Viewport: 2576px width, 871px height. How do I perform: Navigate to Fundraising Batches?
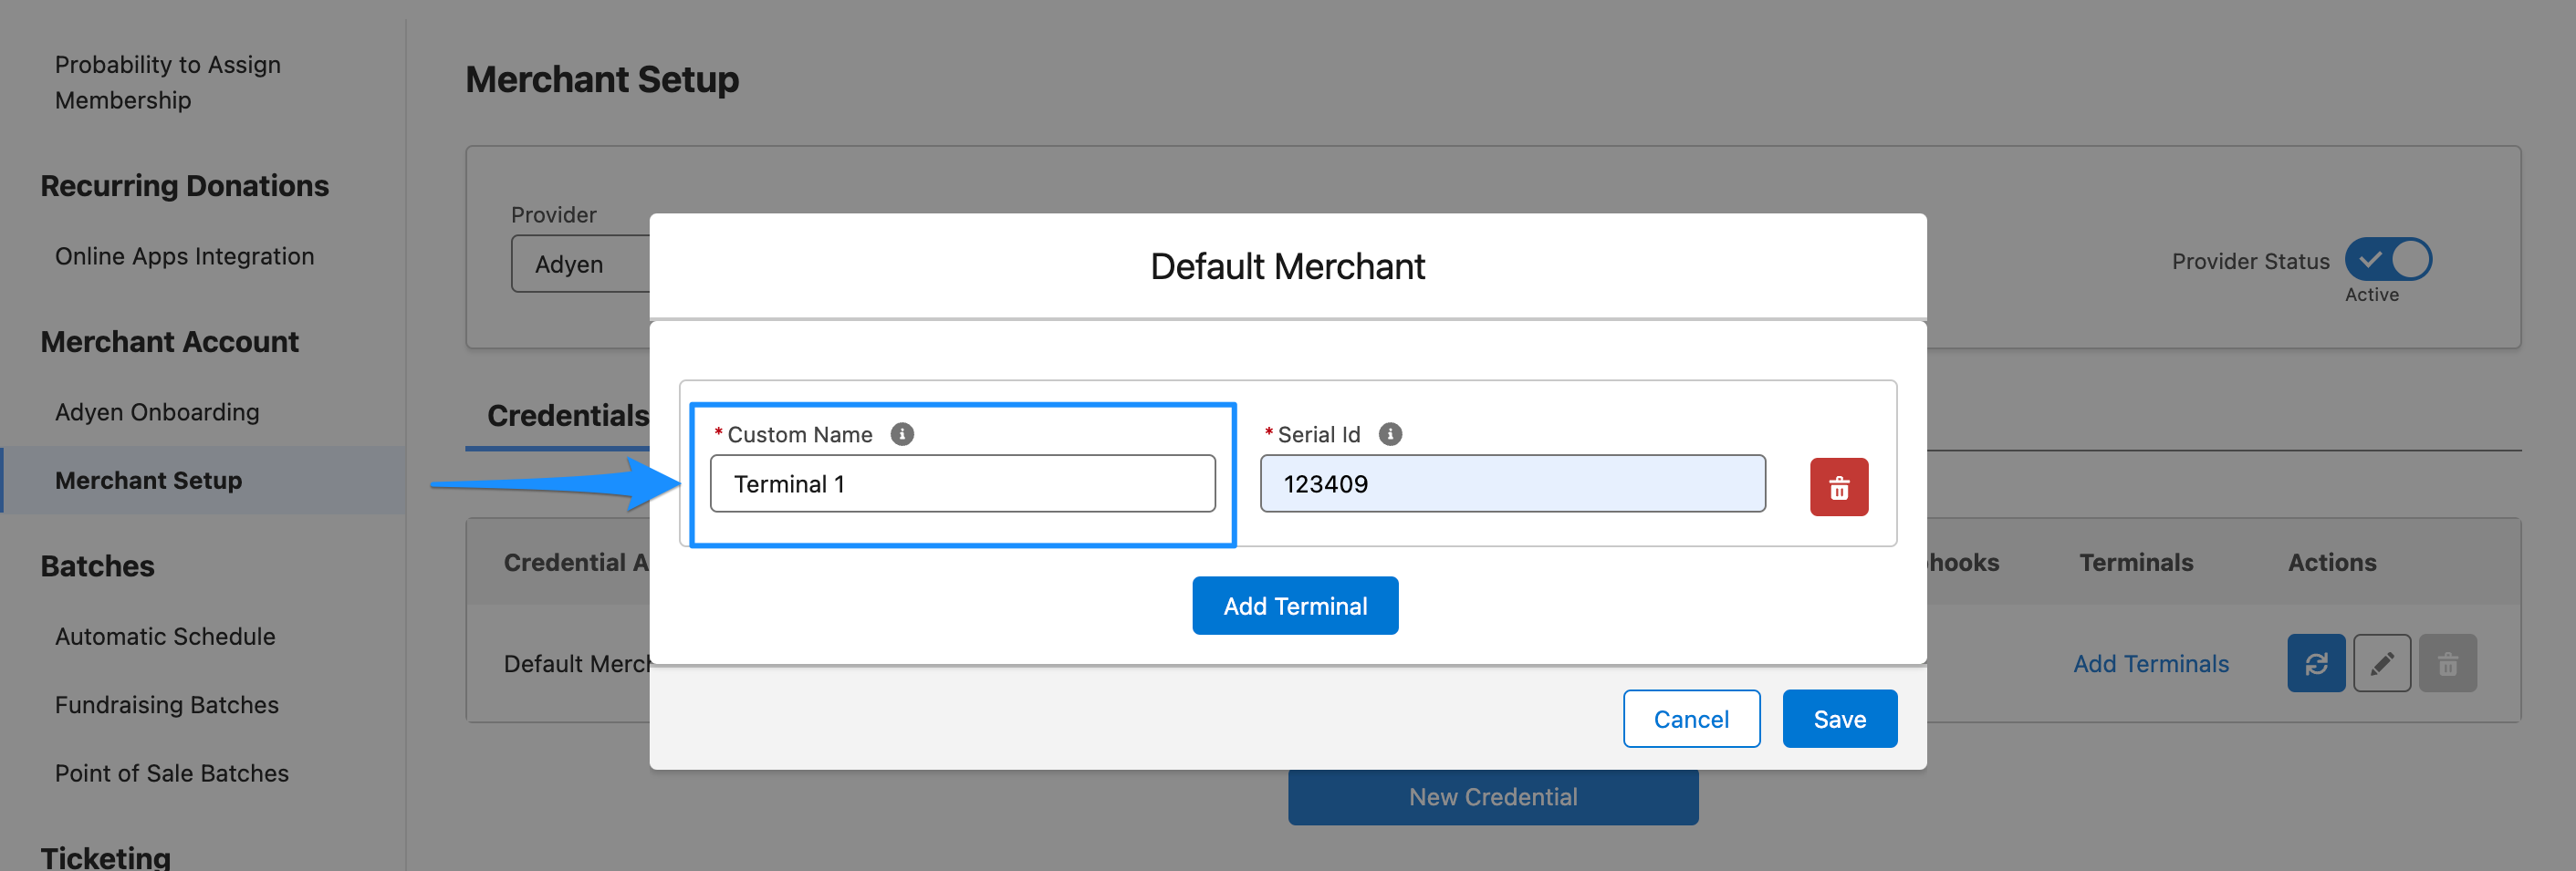click(x=166, y=704)
